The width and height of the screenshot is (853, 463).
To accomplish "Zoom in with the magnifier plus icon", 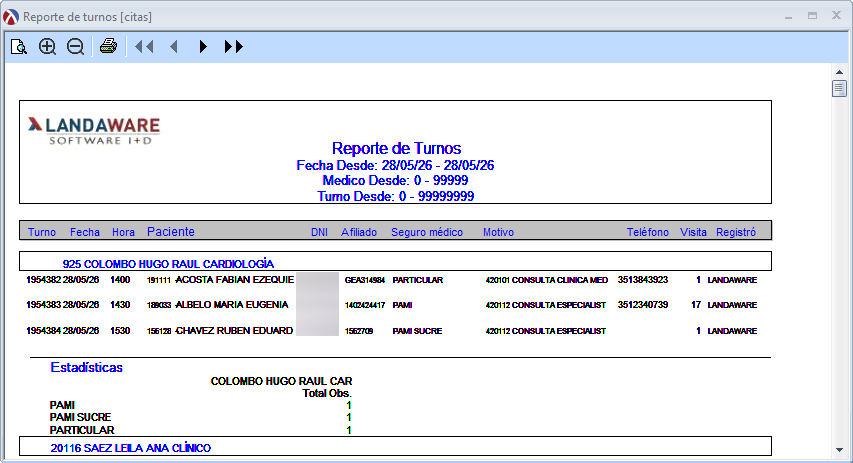I will point(47,47).
